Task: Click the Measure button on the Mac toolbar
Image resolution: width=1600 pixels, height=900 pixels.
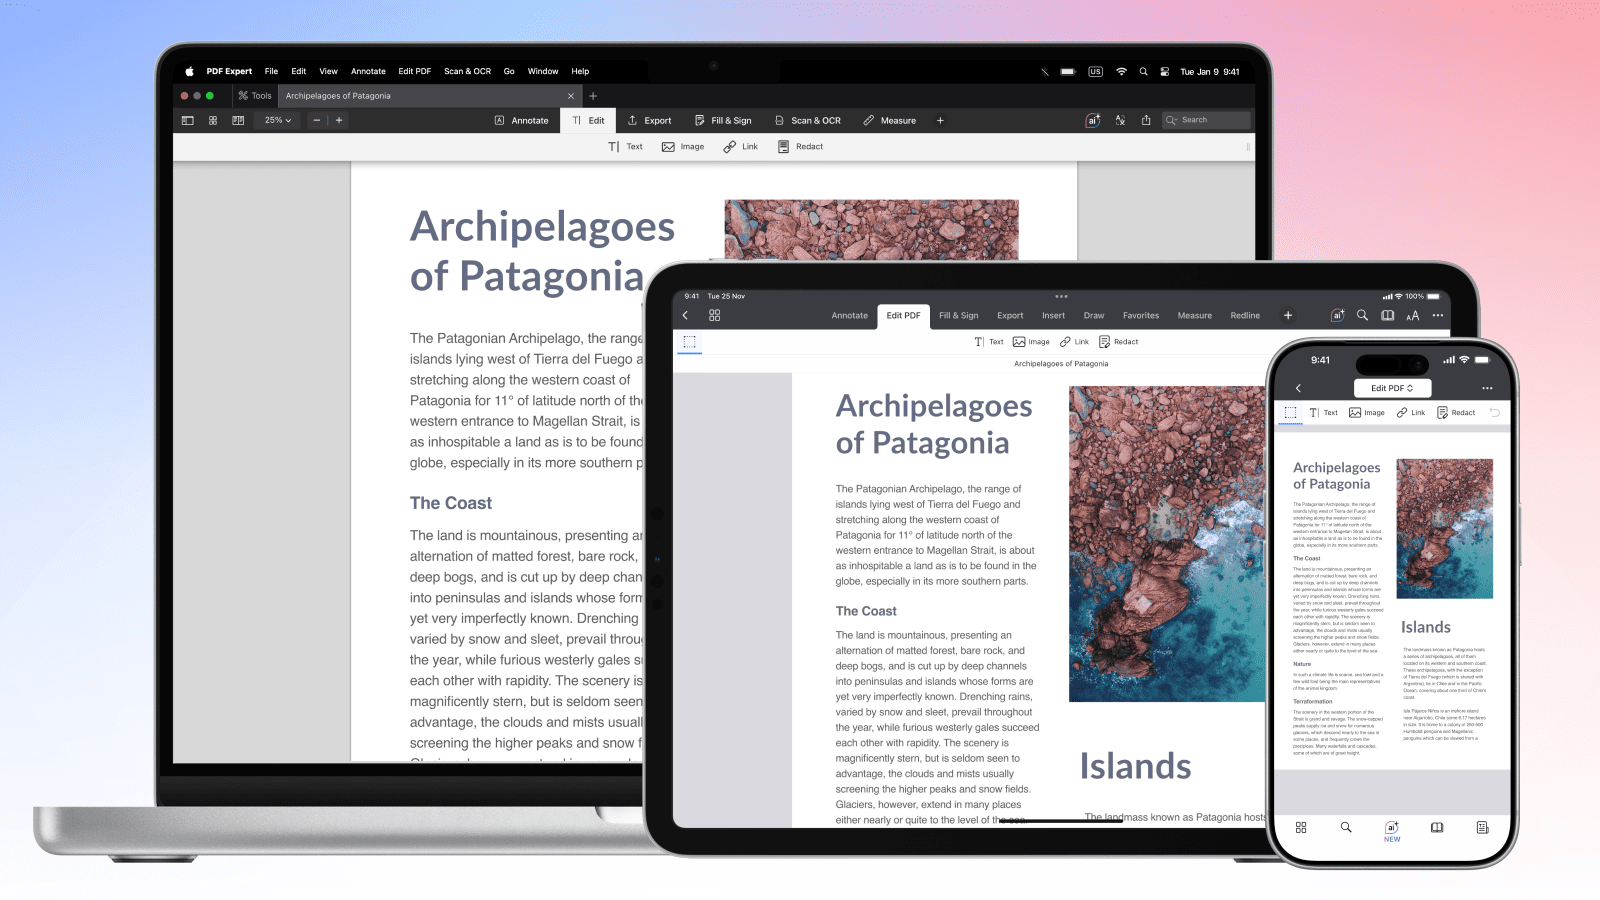Action: 889,120
